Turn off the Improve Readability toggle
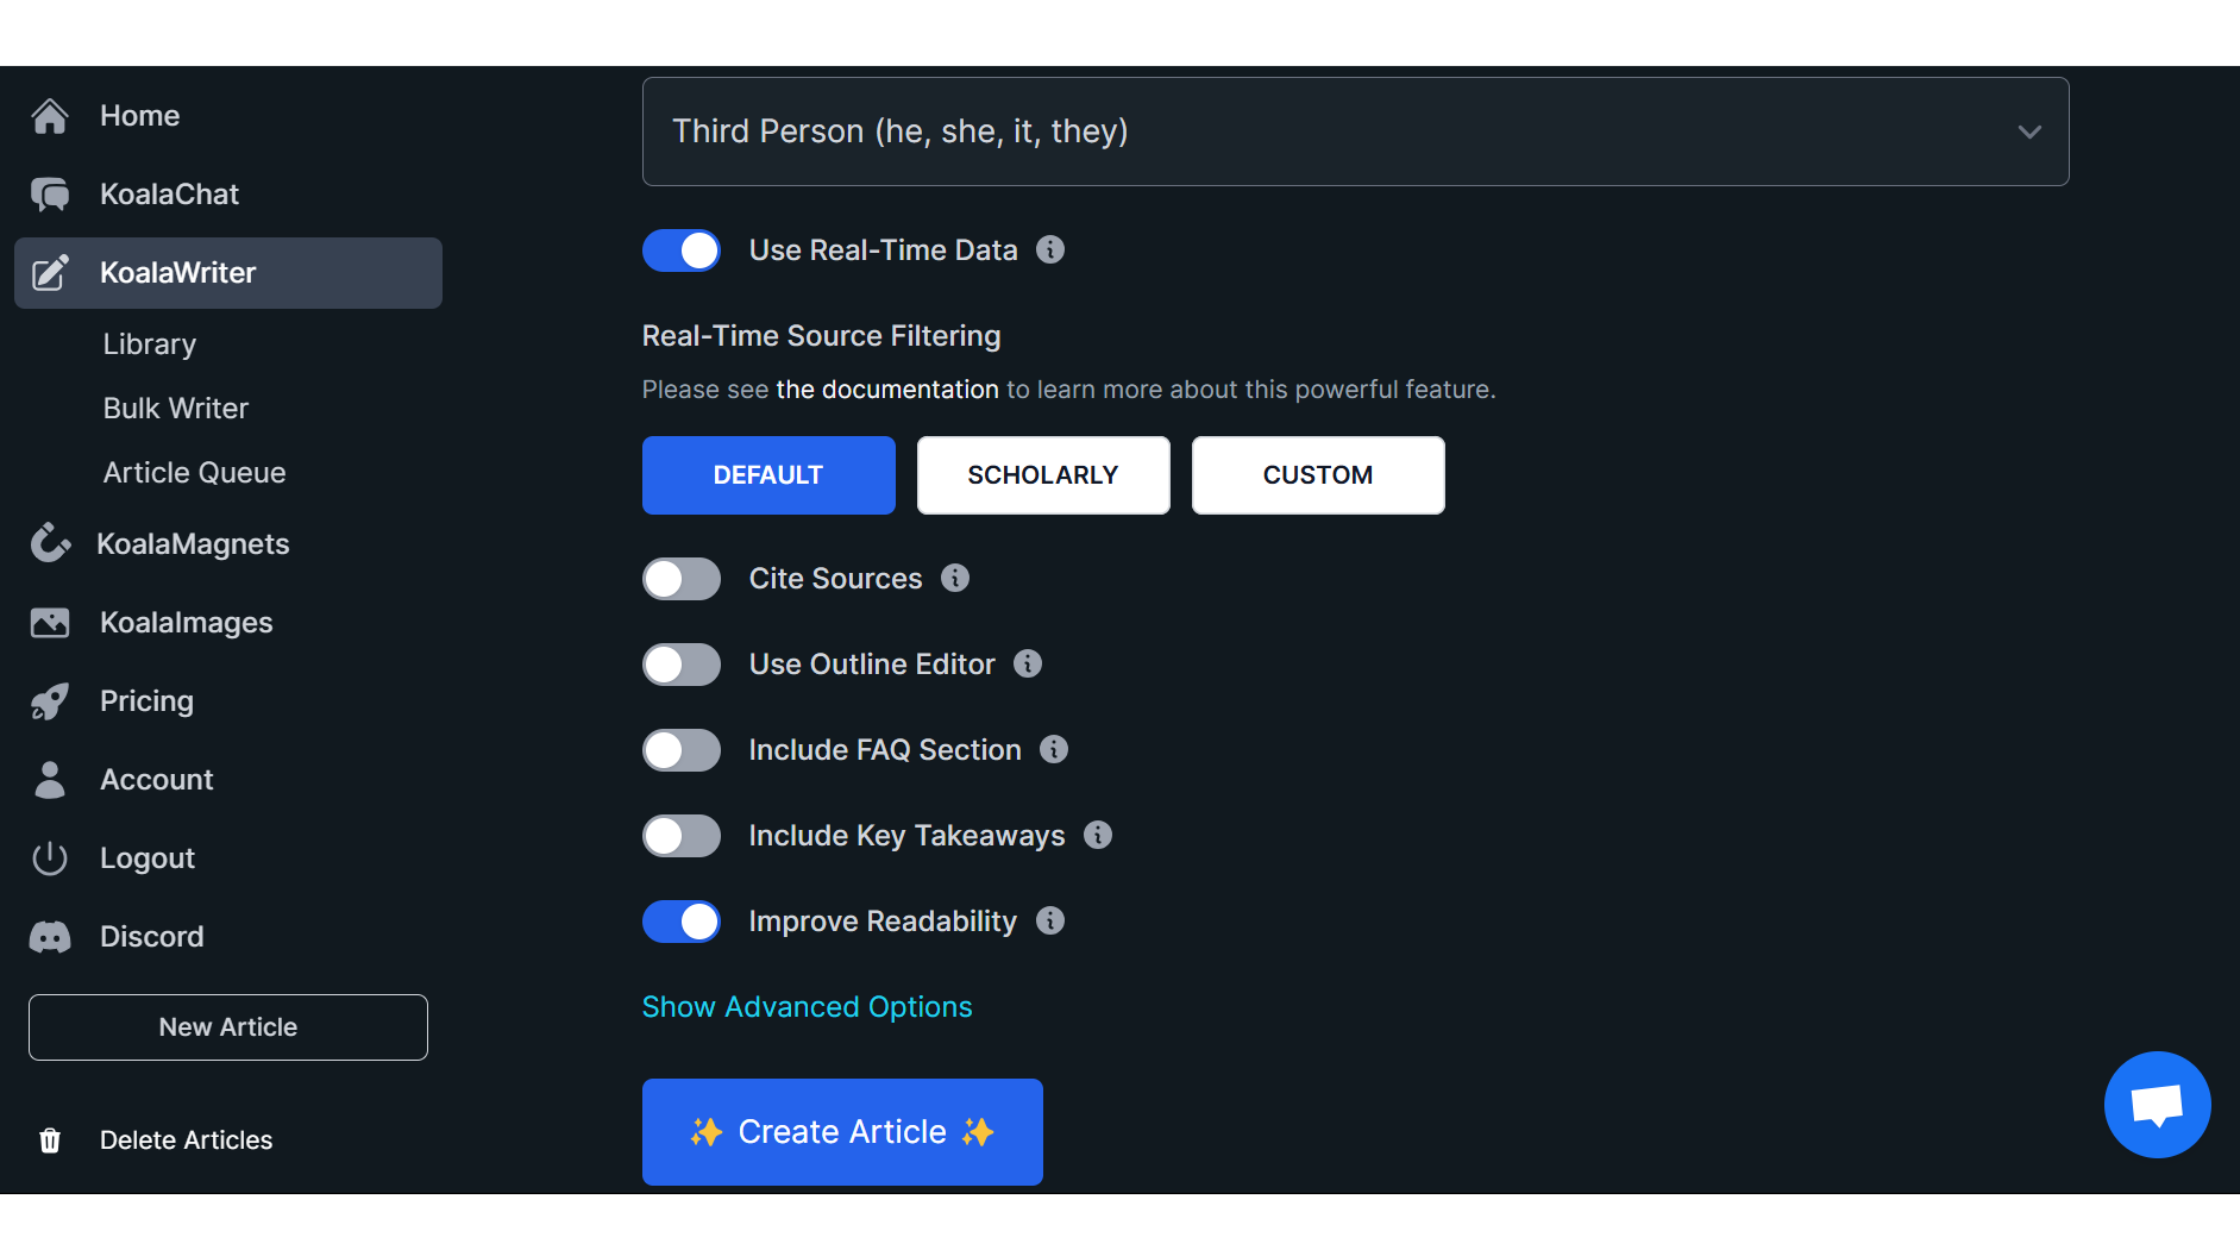2240x1260 pixels. [681, 921]
